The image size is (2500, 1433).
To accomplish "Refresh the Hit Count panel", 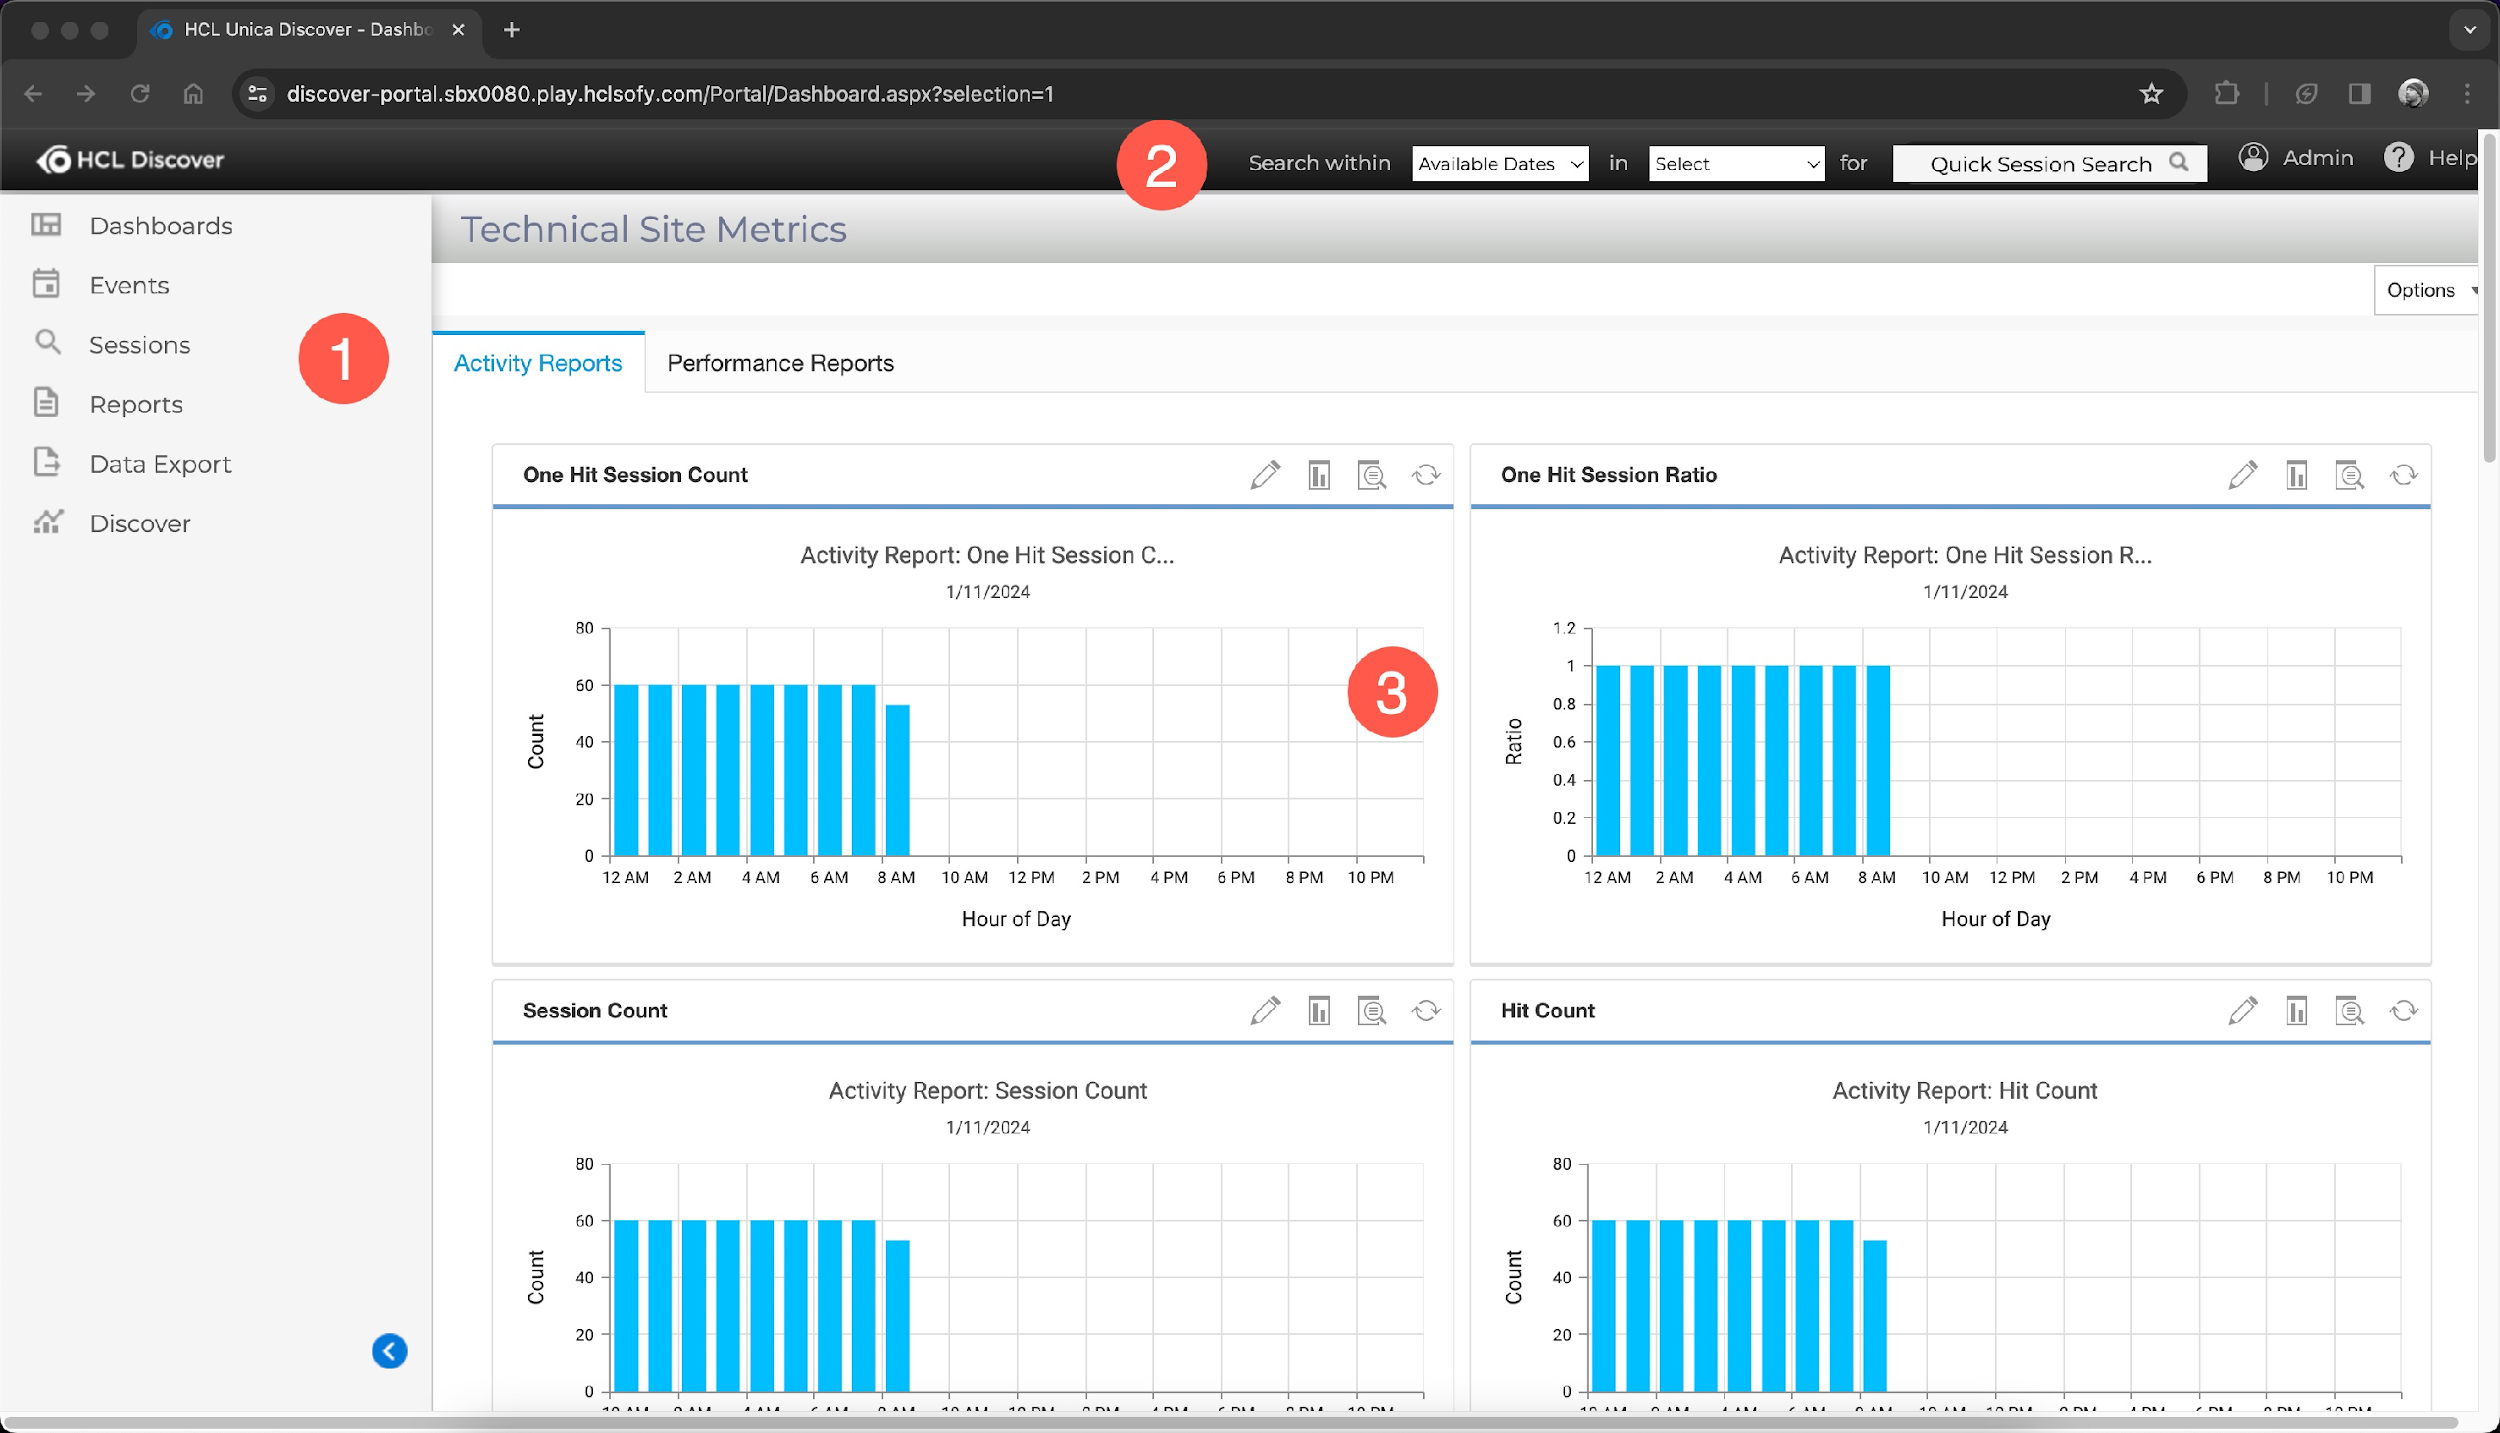I will [x=2403, y=1011].
